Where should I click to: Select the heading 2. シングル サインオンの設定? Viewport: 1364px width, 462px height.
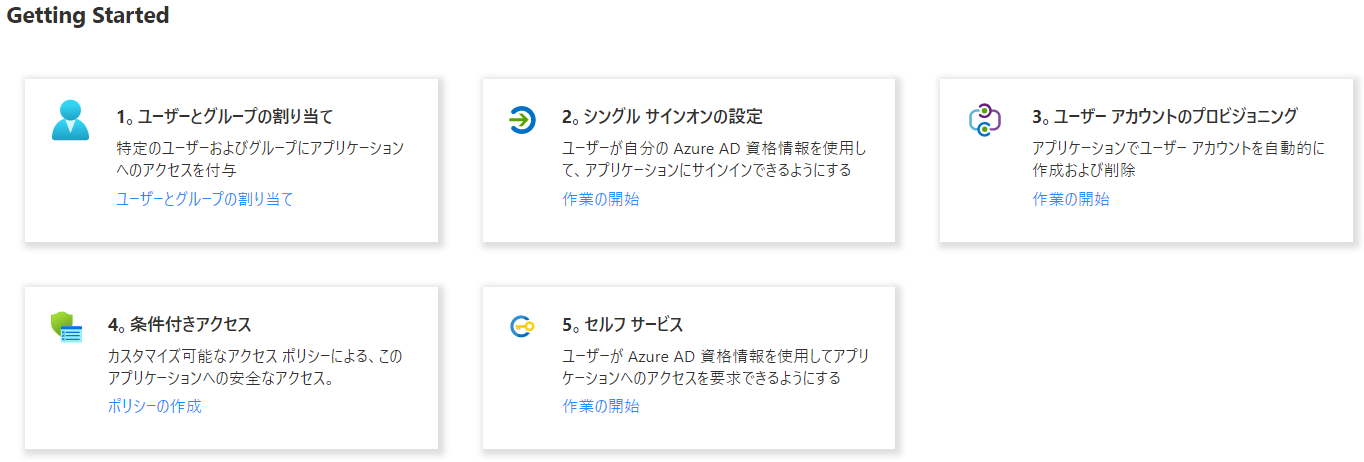coord(662,117)
